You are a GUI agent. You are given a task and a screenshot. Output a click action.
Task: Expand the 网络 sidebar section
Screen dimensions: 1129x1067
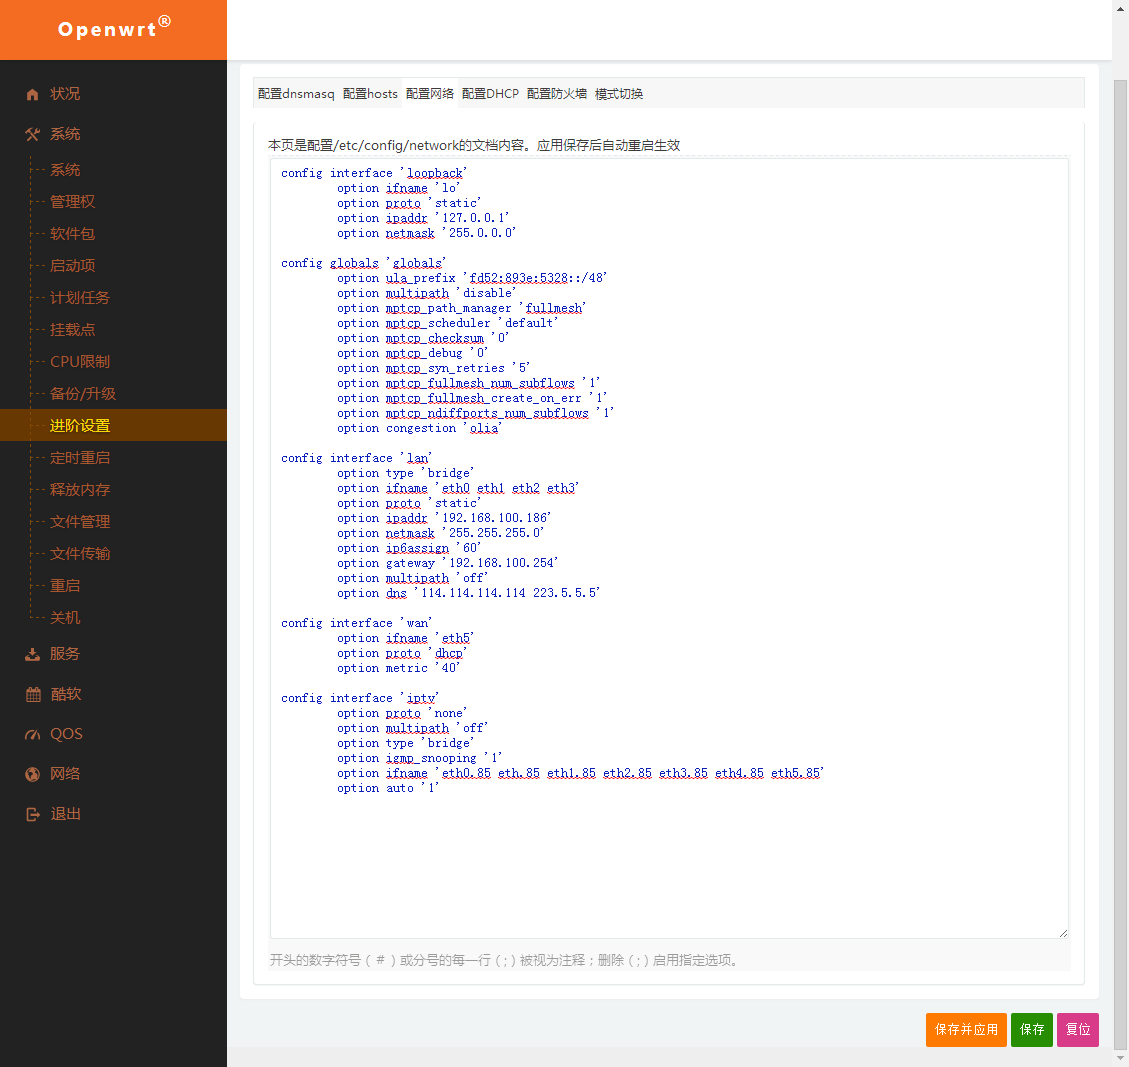tap(65, 774)
